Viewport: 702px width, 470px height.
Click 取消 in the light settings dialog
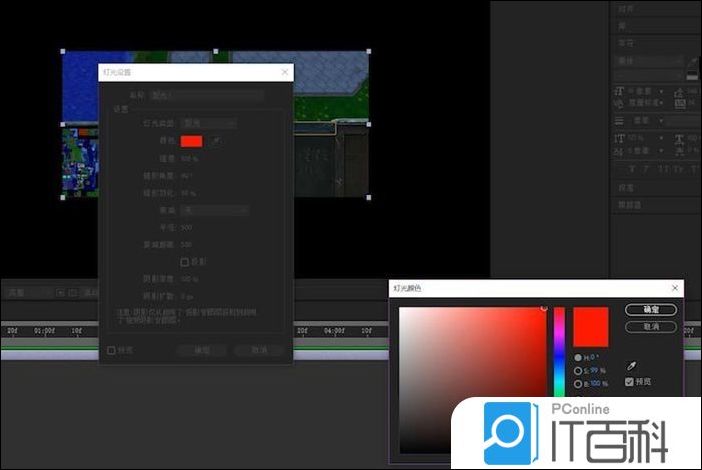259,350
